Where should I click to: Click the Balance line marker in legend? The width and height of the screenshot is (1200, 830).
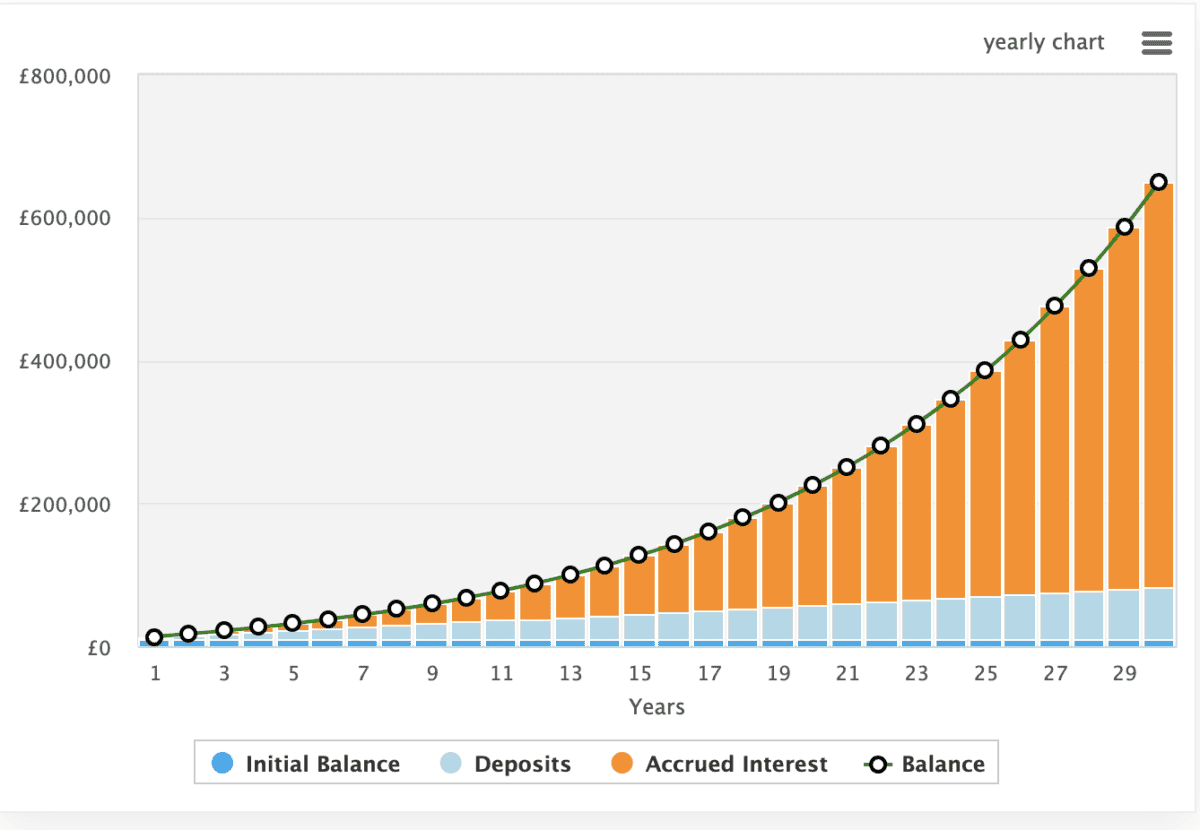(878, 765)
